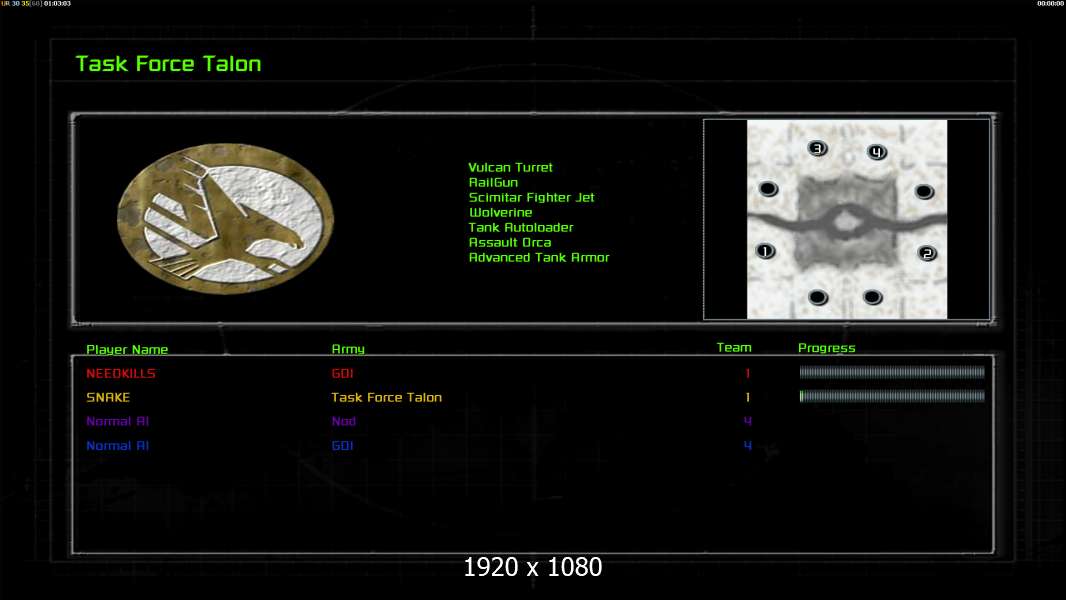Click the Player Name column header

127,350
